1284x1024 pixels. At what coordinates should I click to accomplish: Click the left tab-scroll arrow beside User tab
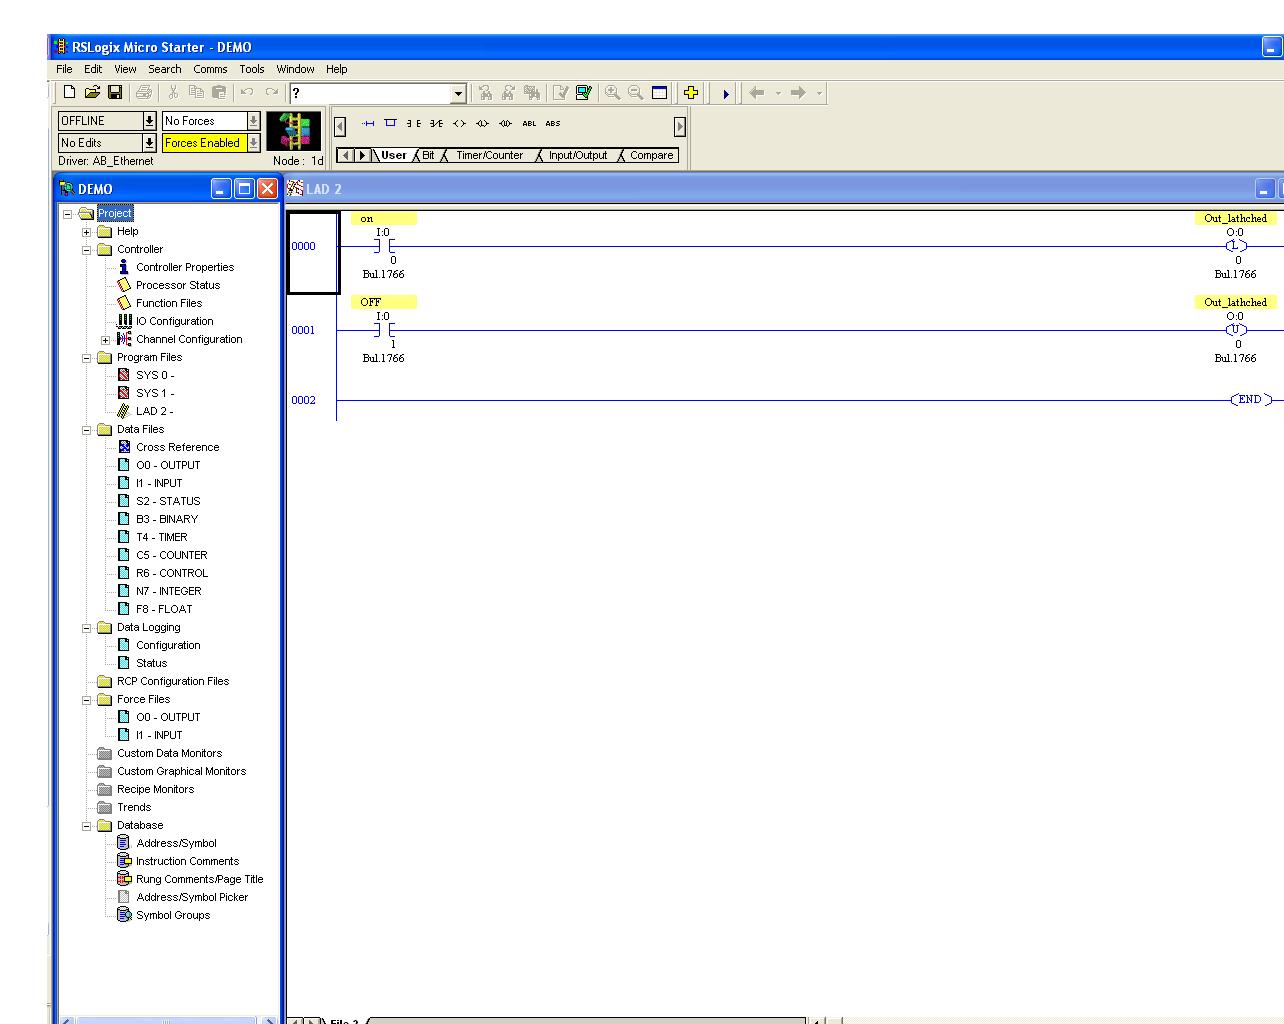pos(346,155)
